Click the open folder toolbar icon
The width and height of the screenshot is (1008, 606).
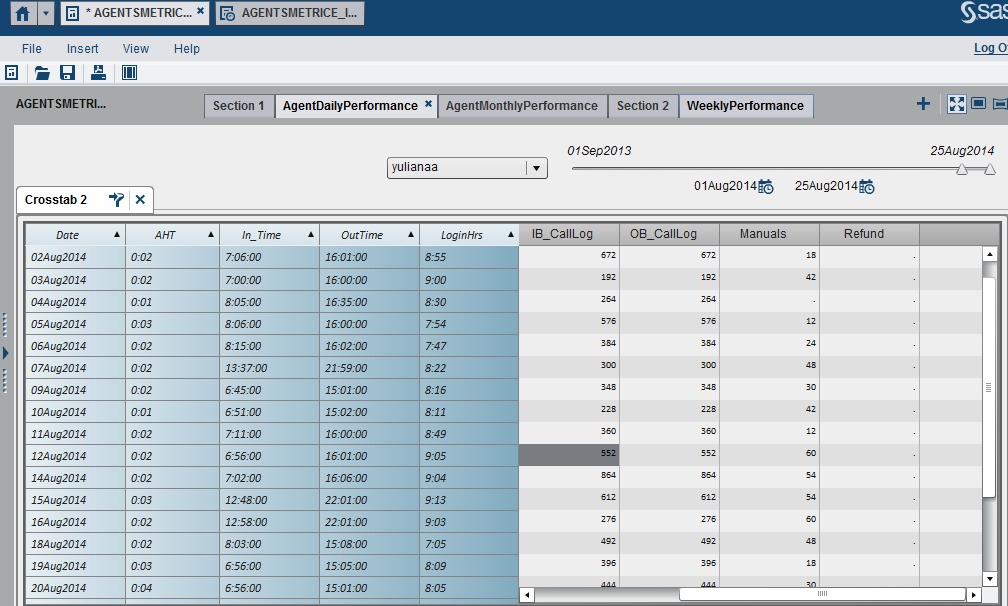(42, 72)
